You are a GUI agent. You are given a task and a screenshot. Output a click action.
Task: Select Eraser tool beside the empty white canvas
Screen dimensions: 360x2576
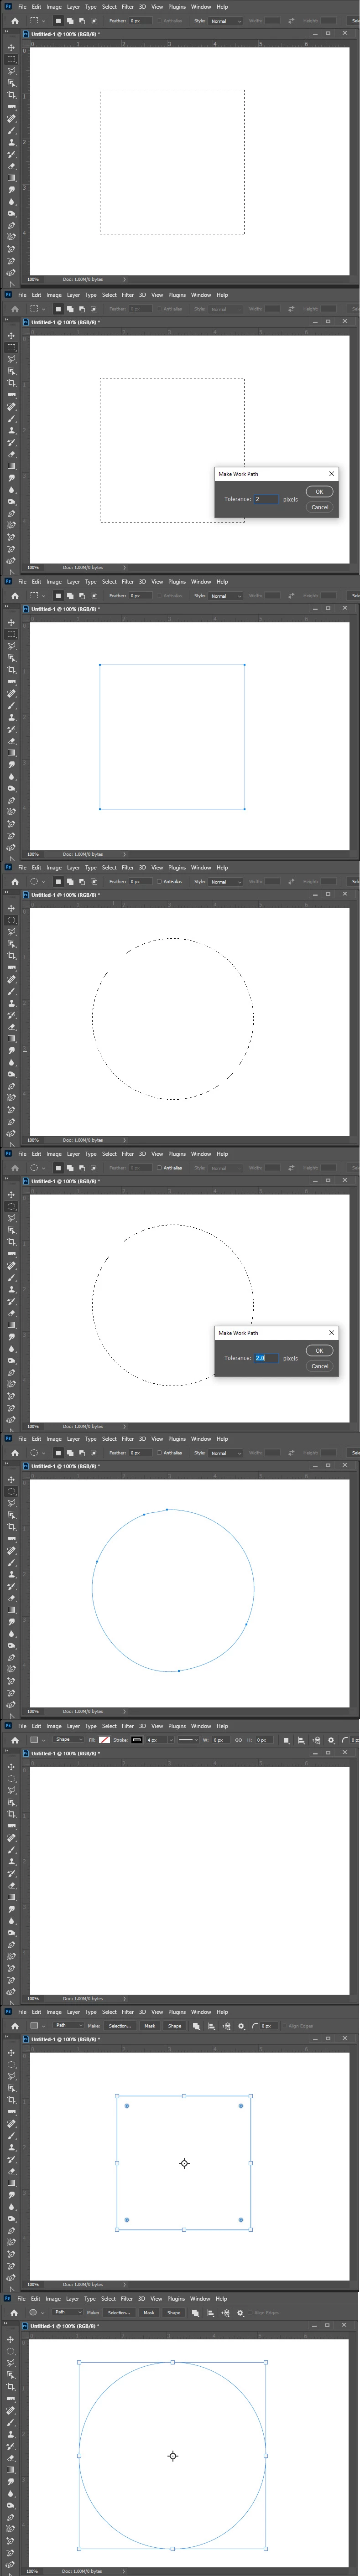tap(12, 1886)
